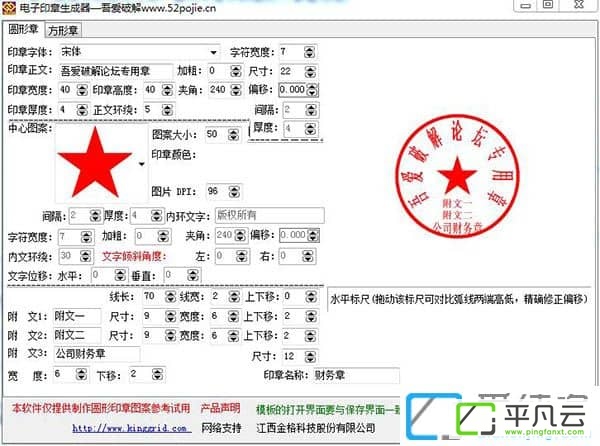Click the round seal preview image
The width and height of the screenshot is (600, 446).
pos(457,176)
